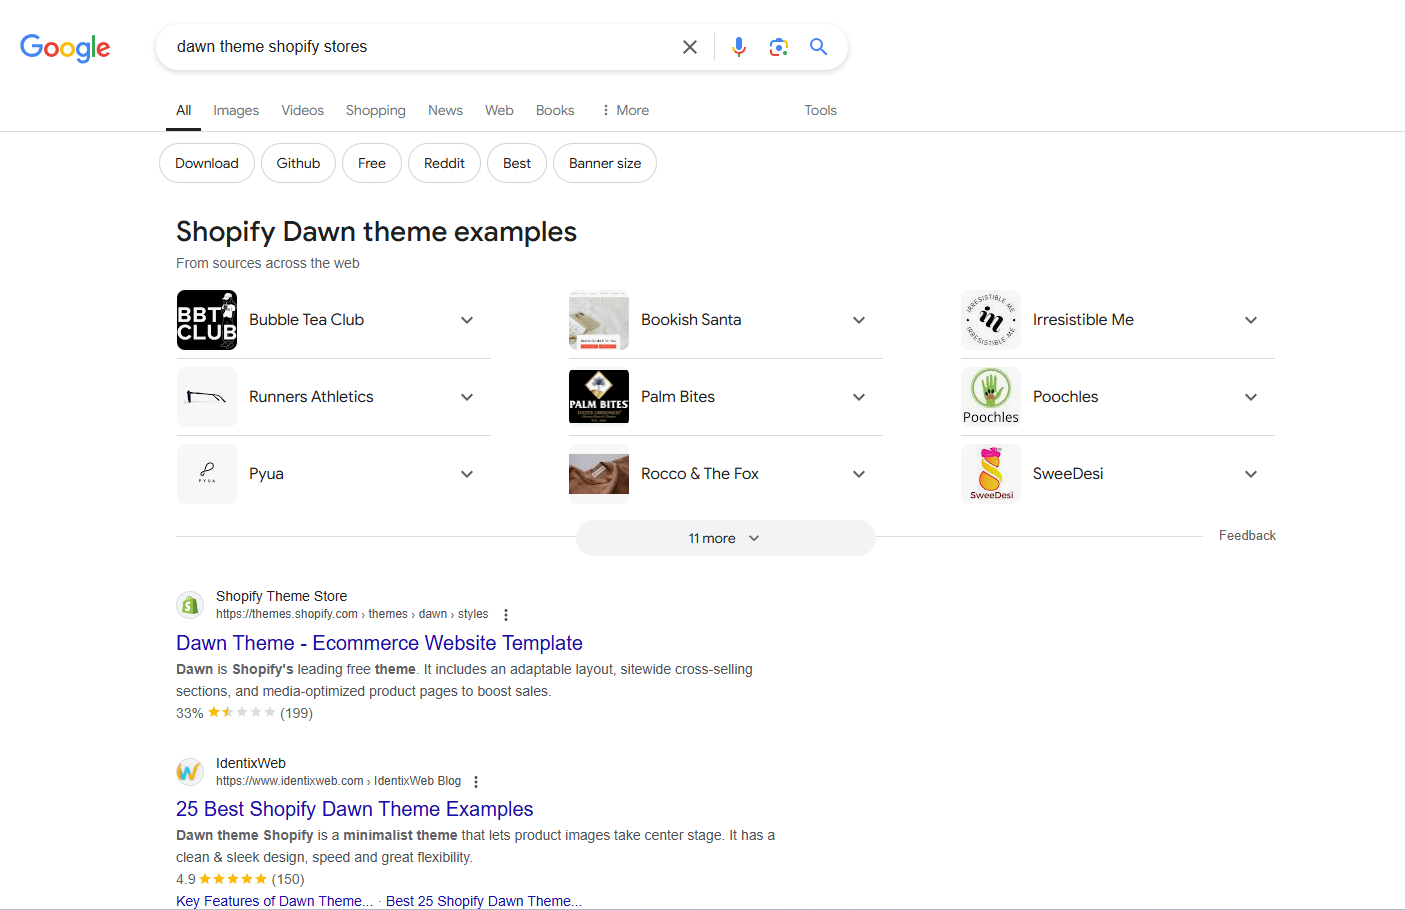Expand Irresistible Me entry chevron

pyautogui.click(x=1251, y=320)
